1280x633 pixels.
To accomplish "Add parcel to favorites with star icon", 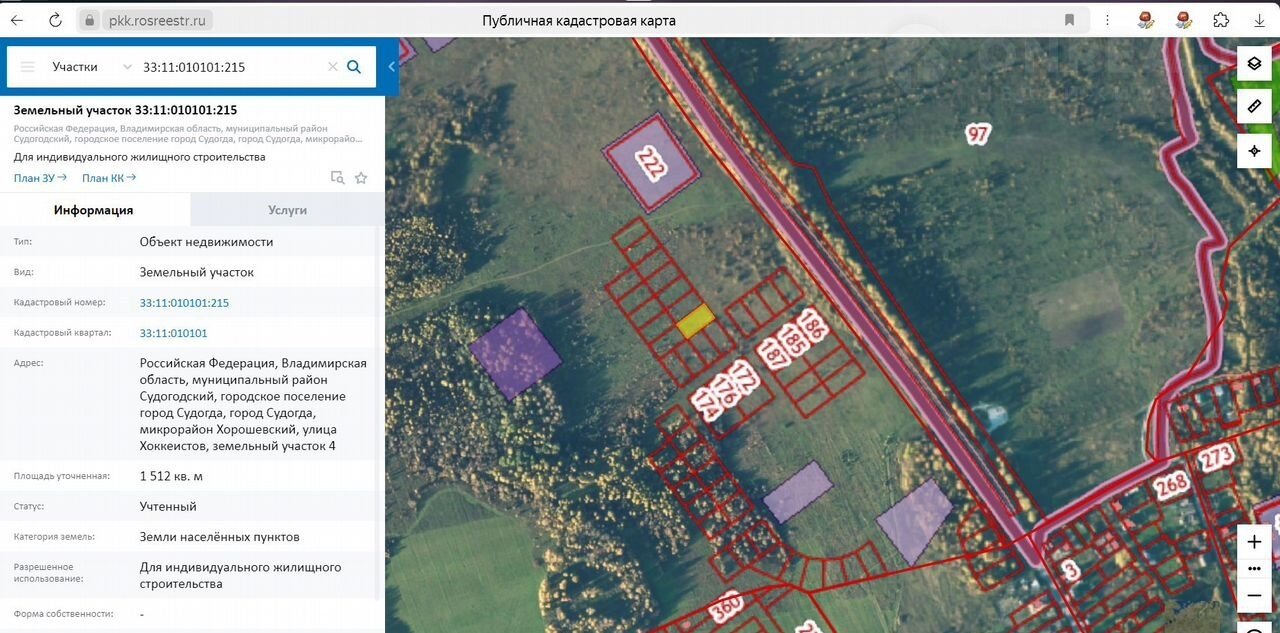I will (x=361, y=178).
